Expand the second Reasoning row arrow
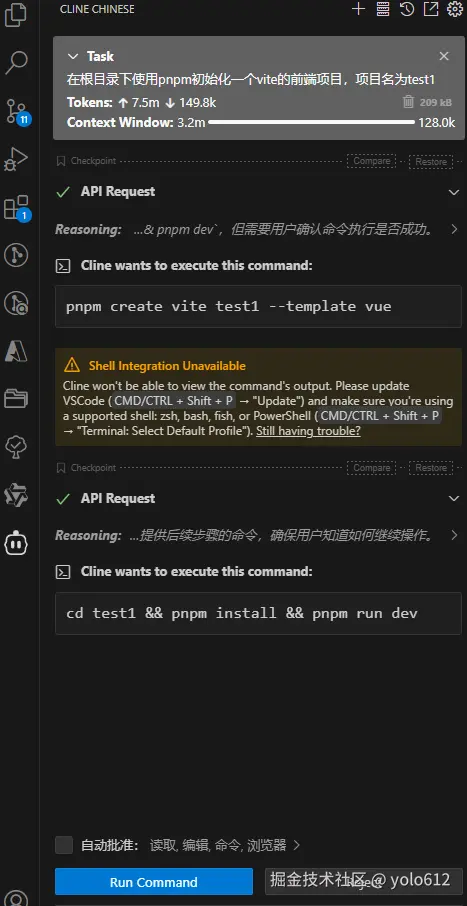467x906 pixels. tap(454, 536)
